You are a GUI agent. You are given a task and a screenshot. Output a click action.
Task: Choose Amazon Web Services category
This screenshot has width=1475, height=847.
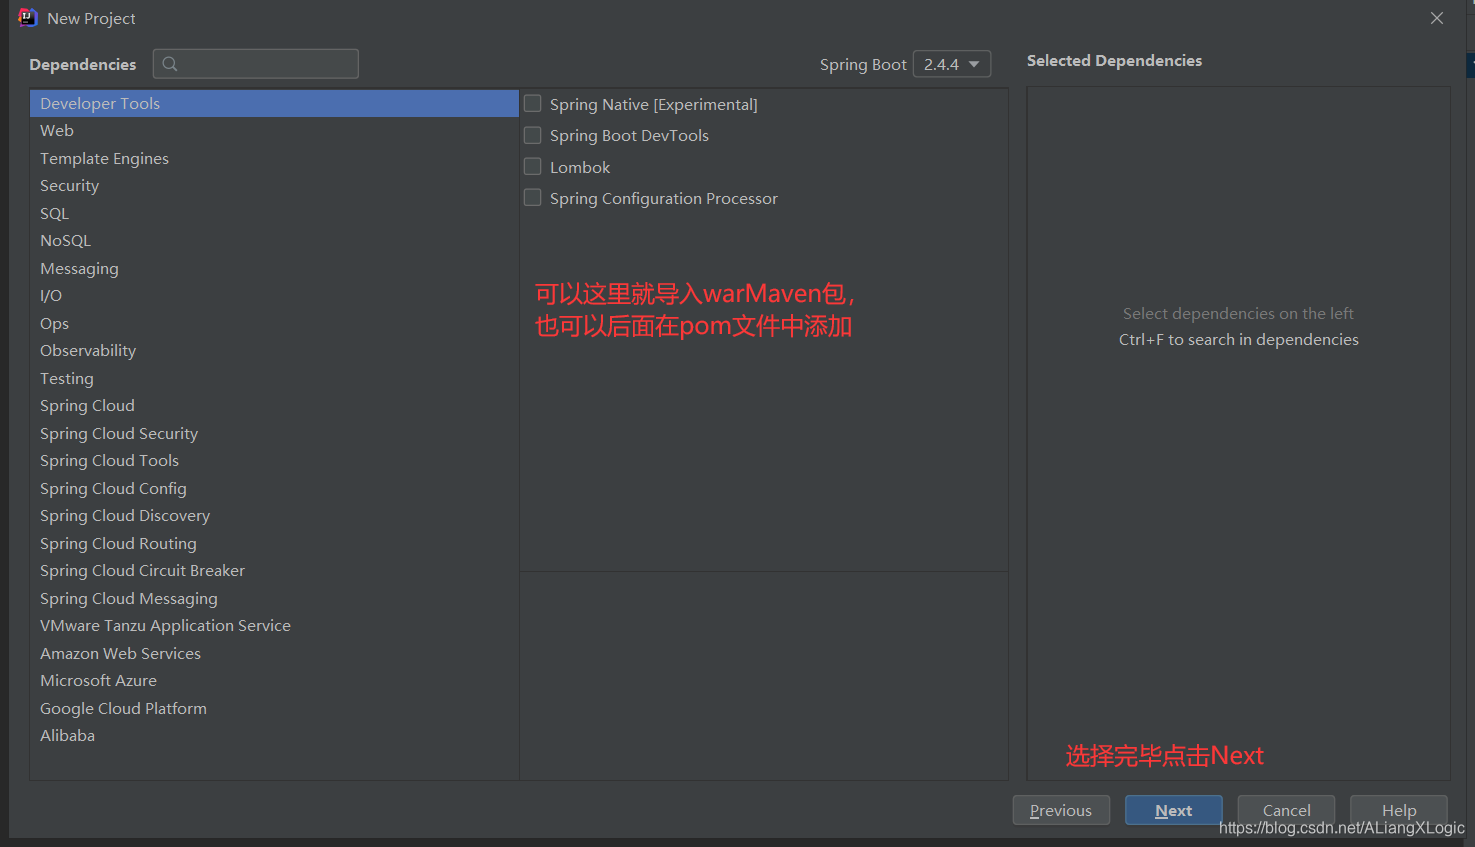[274, 653]
